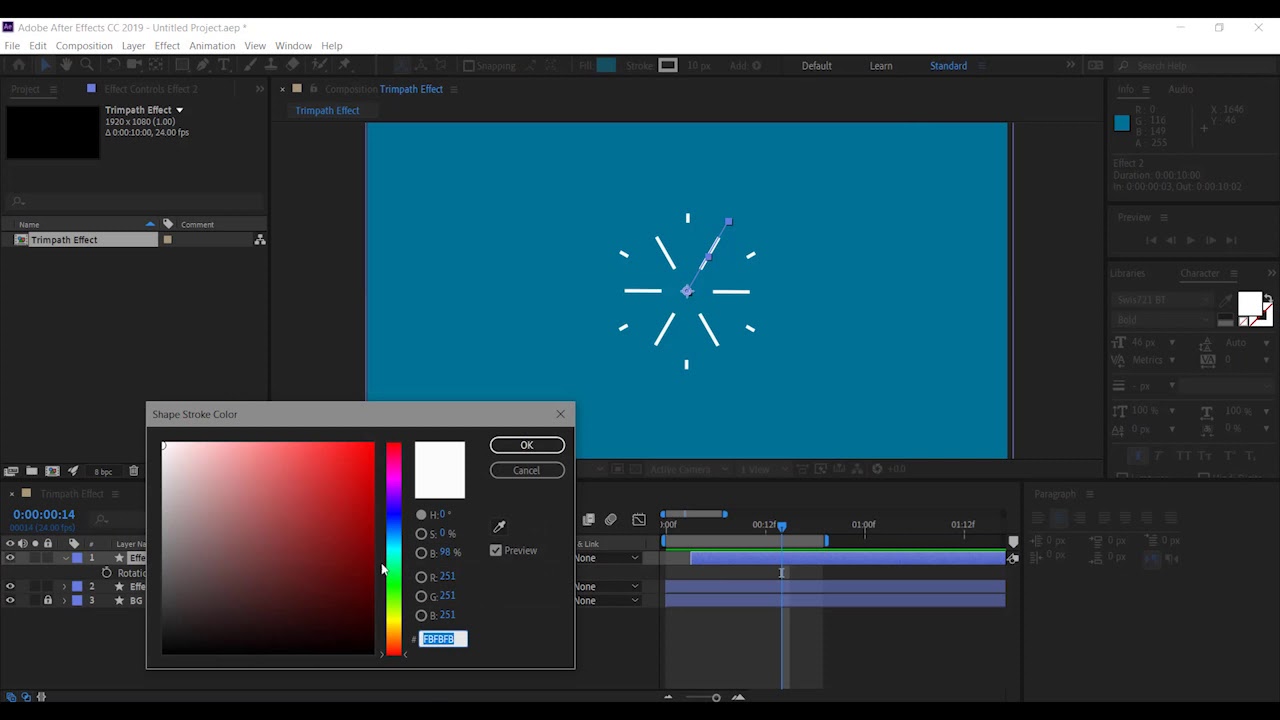The width and height of the screenshot is (1280, 720).
Task: Select the H hue radio button
Action: (421, 515)
